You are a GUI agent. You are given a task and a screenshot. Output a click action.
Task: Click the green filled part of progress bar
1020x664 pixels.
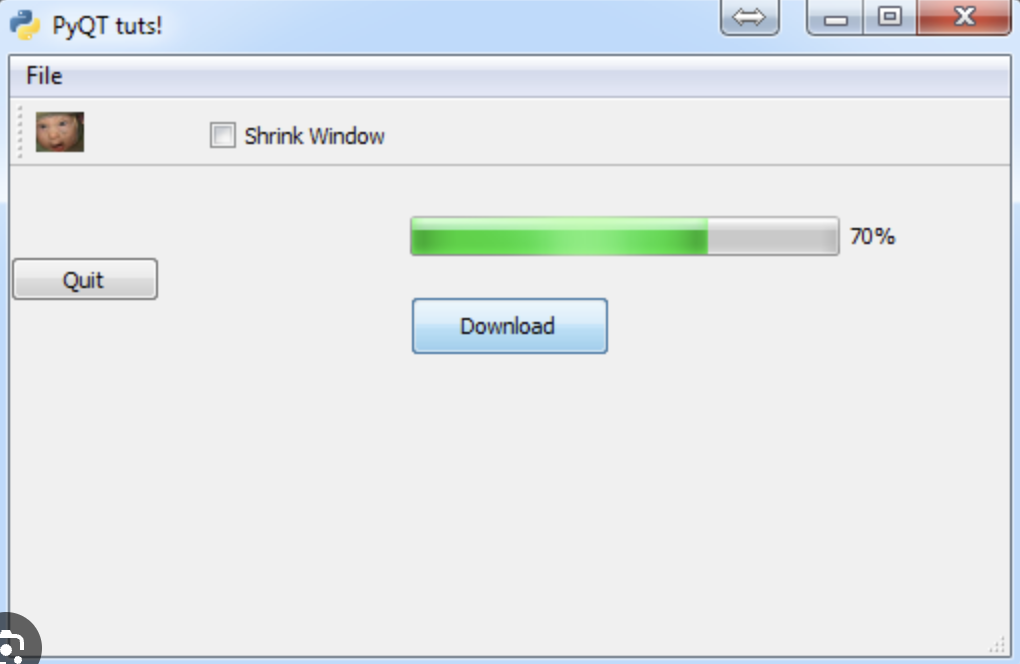point(559,236)
